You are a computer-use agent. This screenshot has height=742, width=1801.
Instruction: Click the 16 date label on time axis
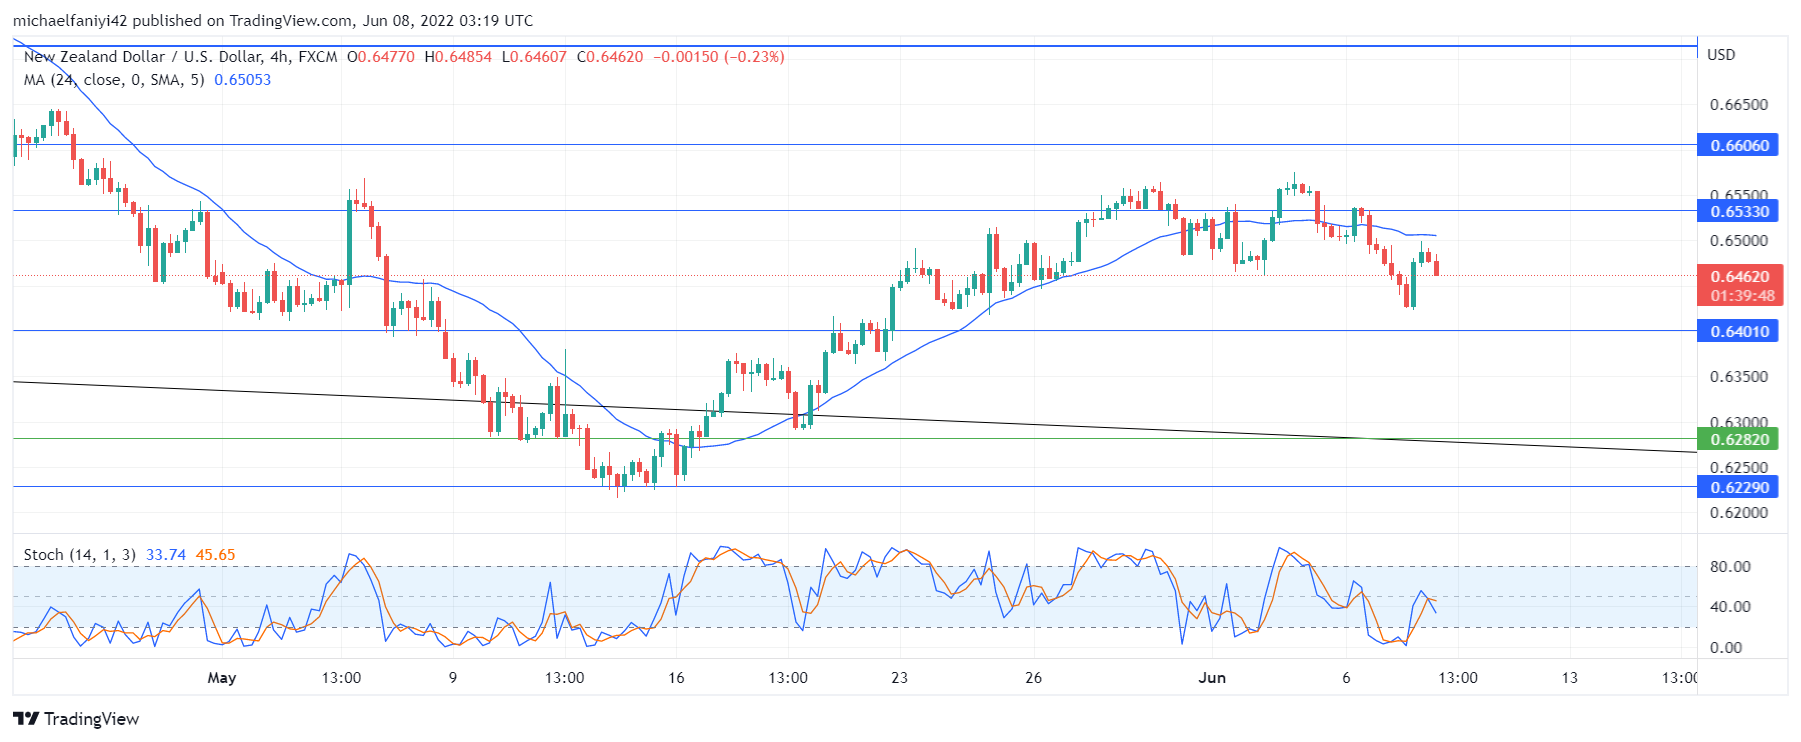coord(676,678)
